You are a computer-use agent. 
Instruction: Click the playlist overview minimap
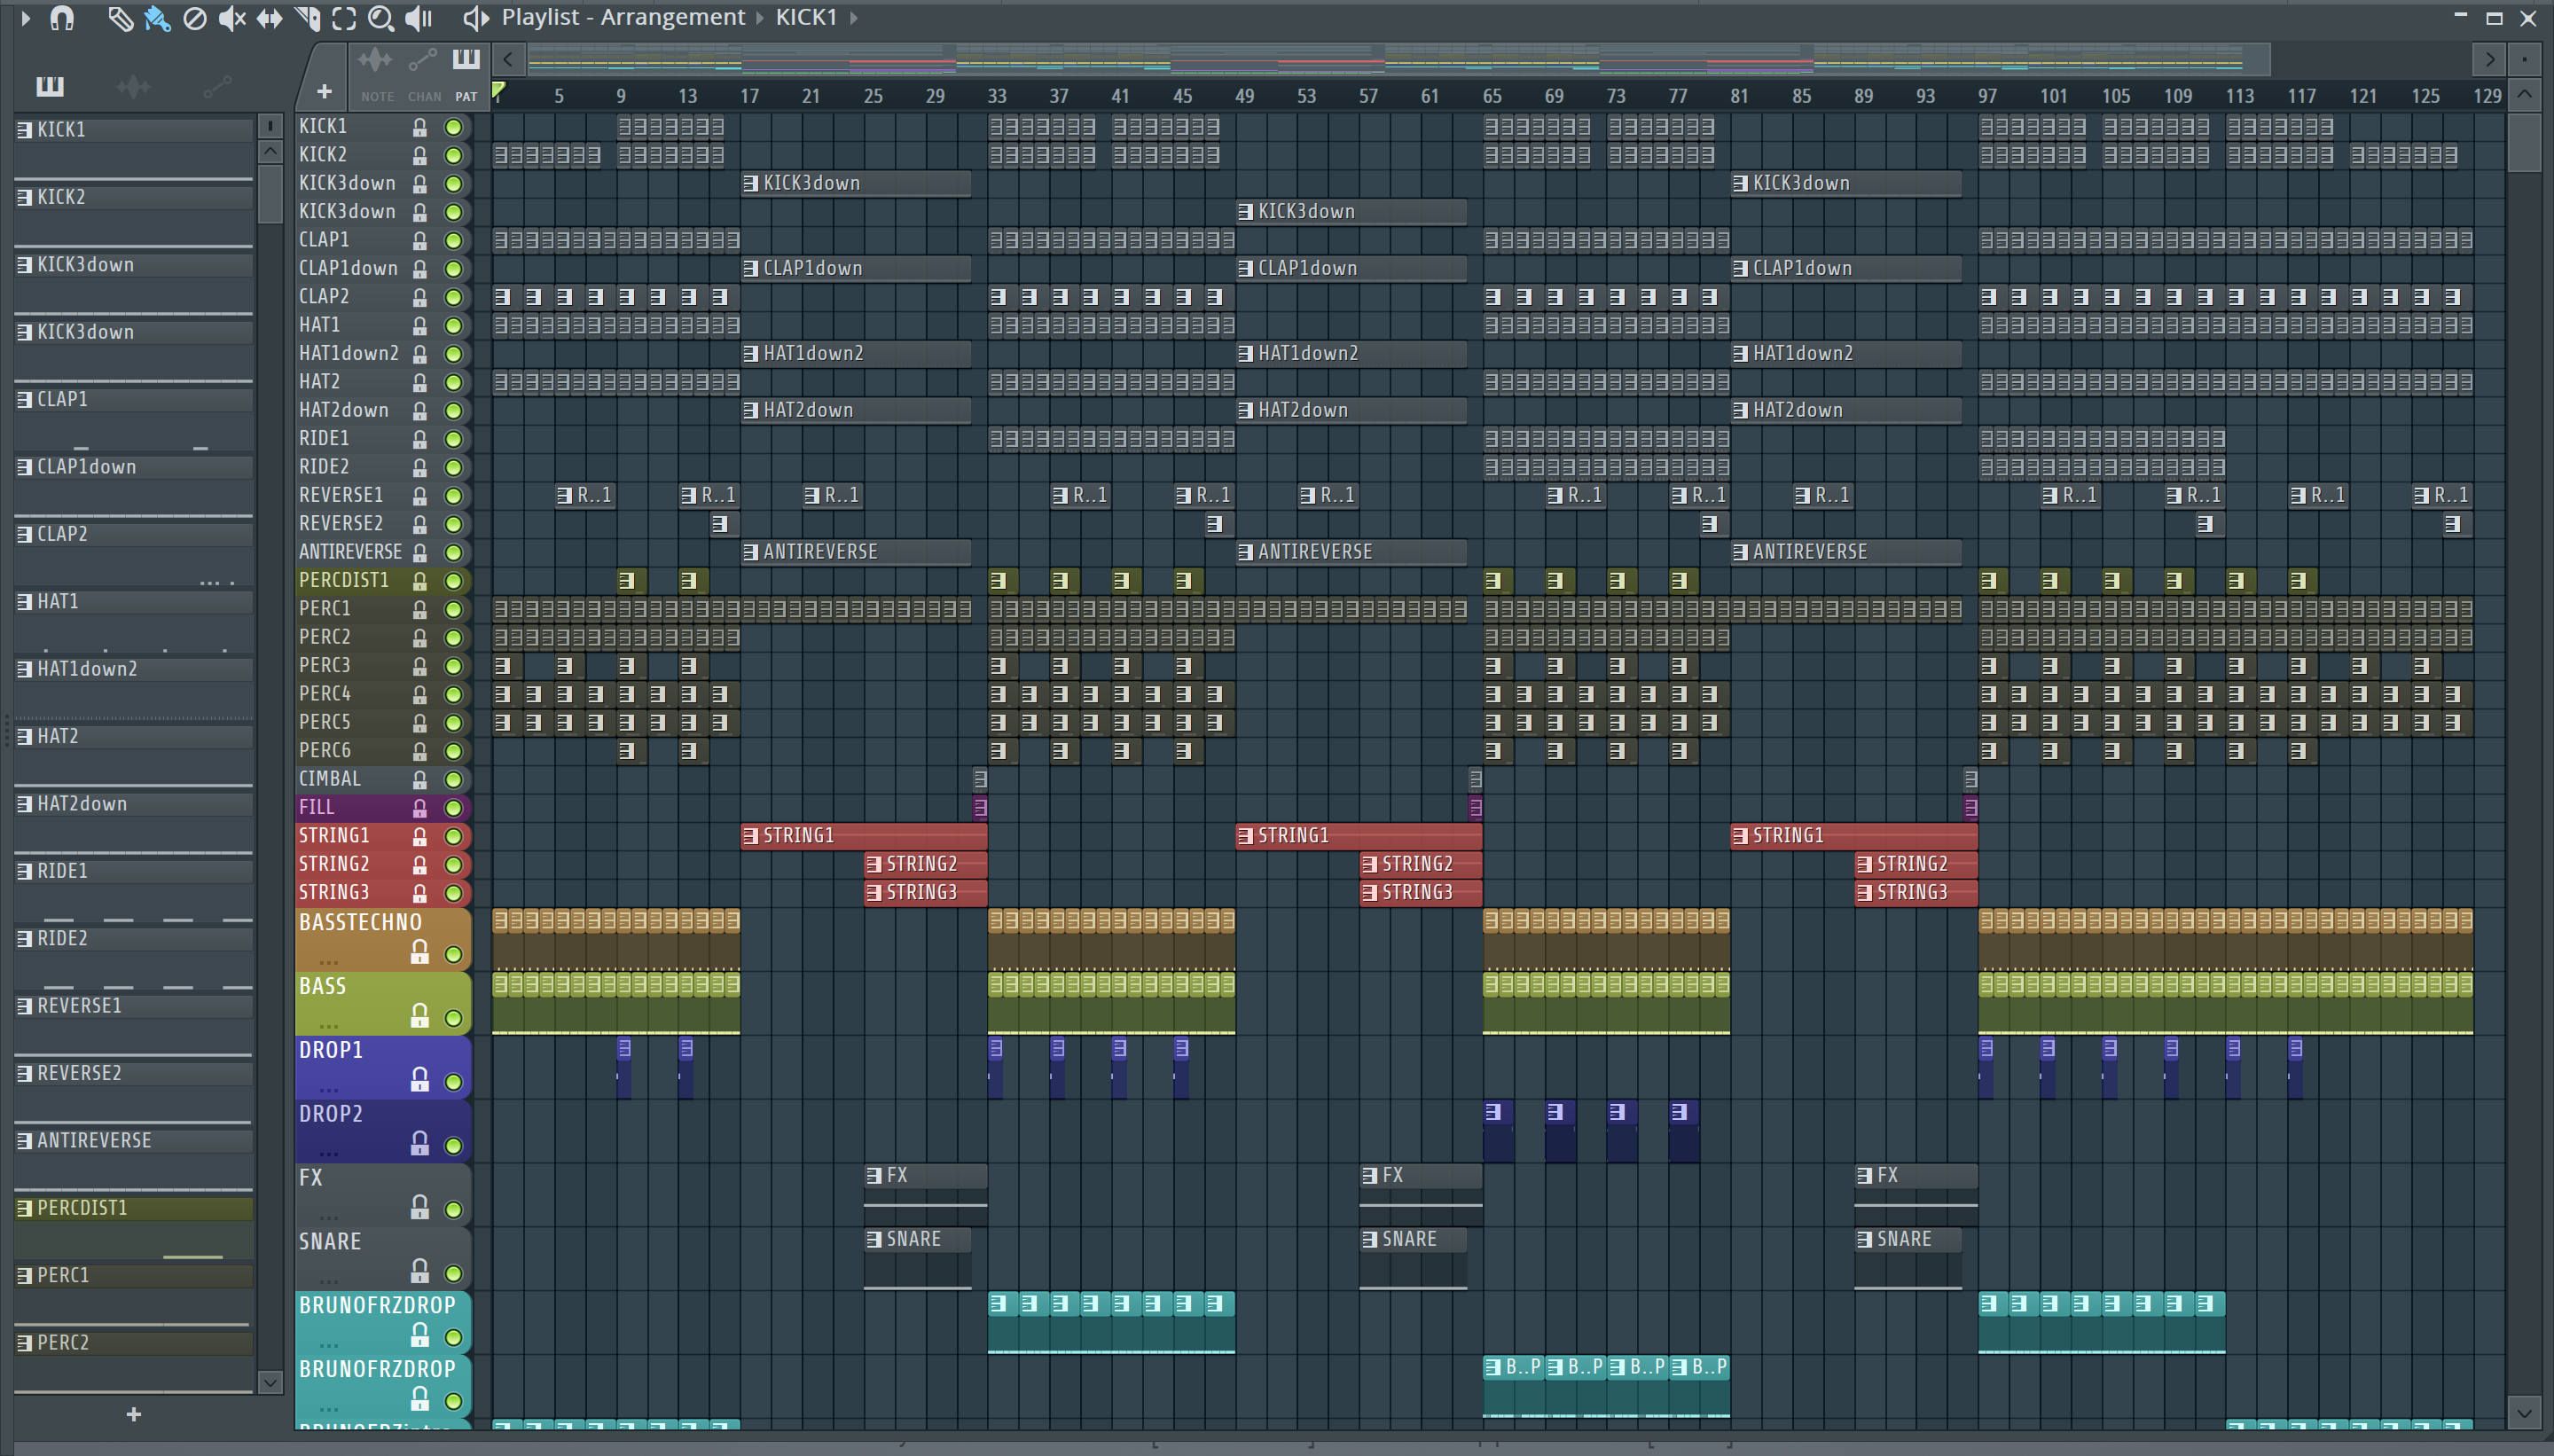tap(1399, 60)
